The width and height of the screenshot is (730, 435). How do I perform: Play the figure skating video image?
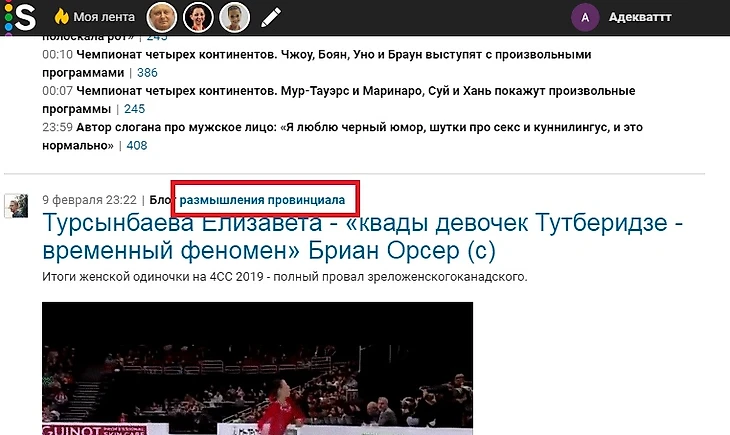[x=257, y=368]
